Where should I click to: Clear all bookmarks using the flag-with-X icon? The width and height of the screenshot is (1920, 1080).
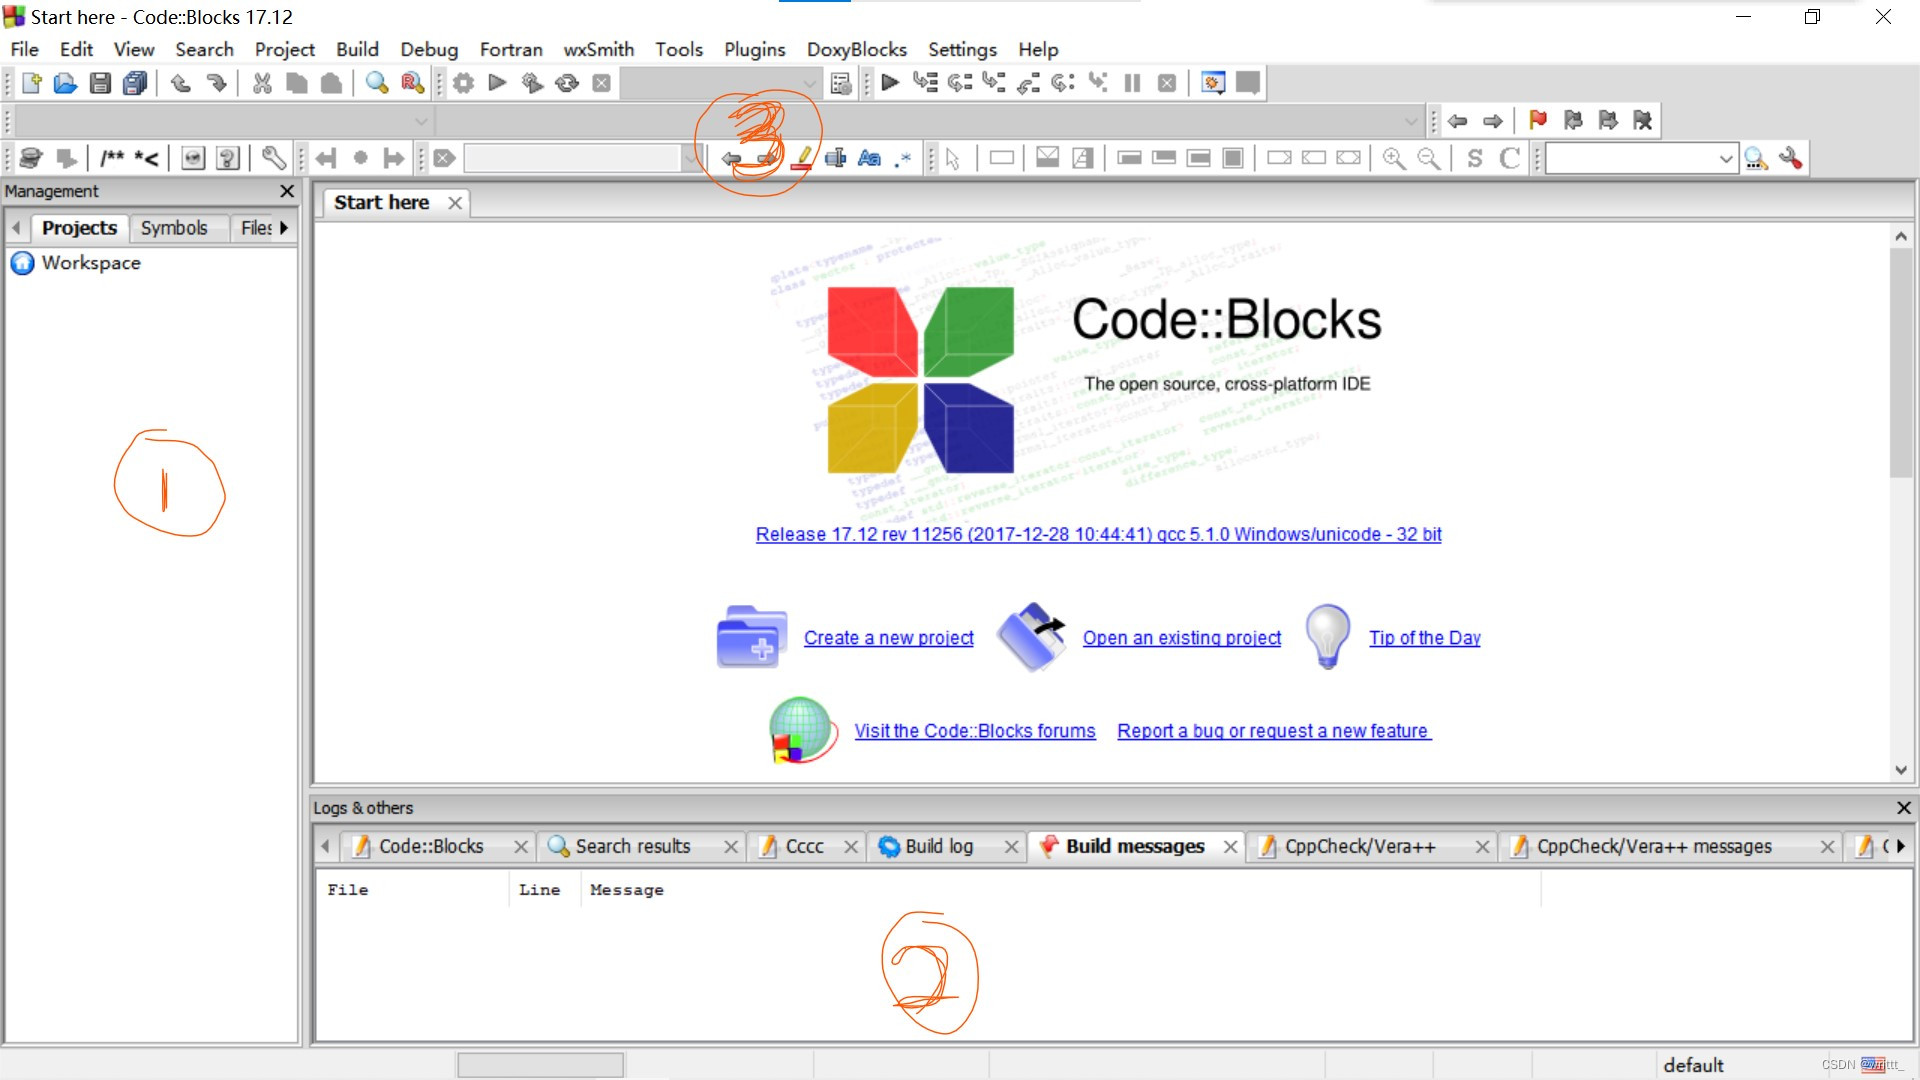click(x=1643, y=121)
